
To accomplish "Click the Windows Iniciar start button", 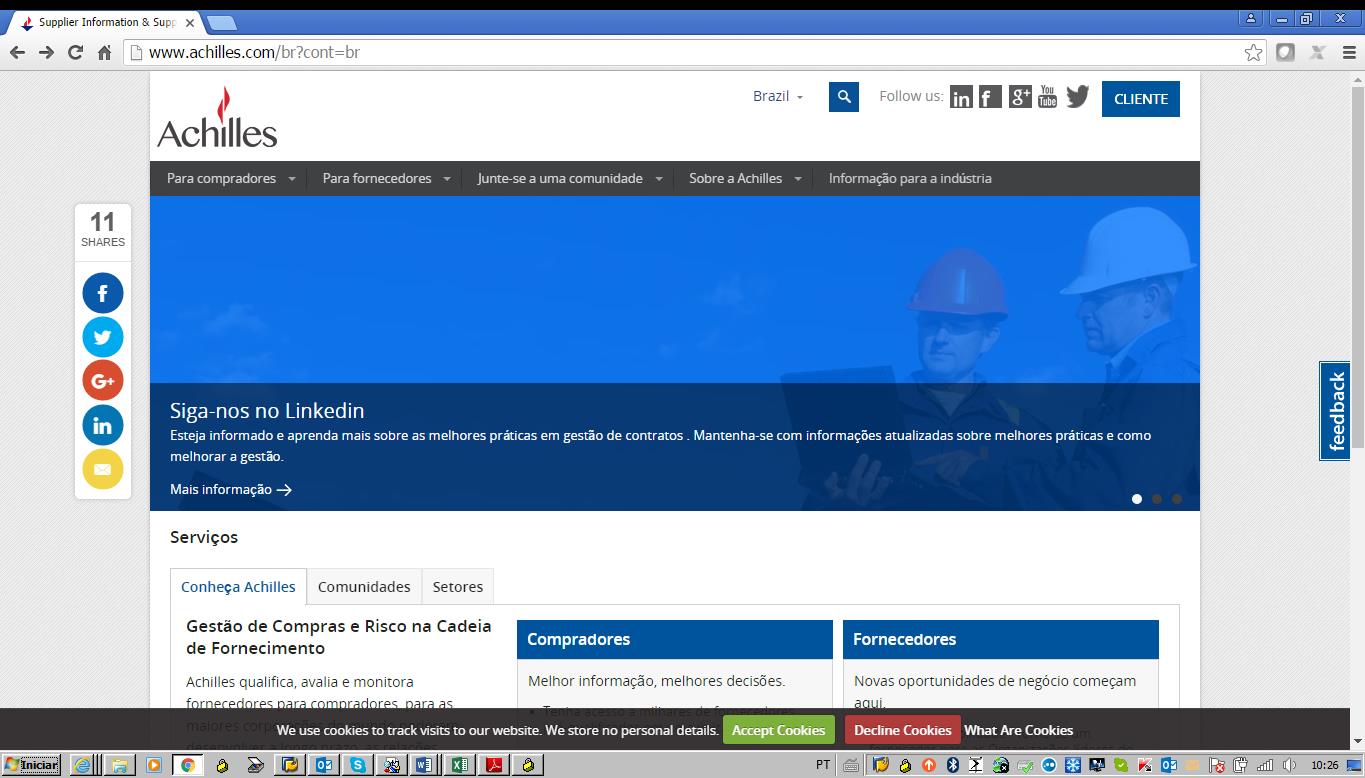I will [32, 765].
